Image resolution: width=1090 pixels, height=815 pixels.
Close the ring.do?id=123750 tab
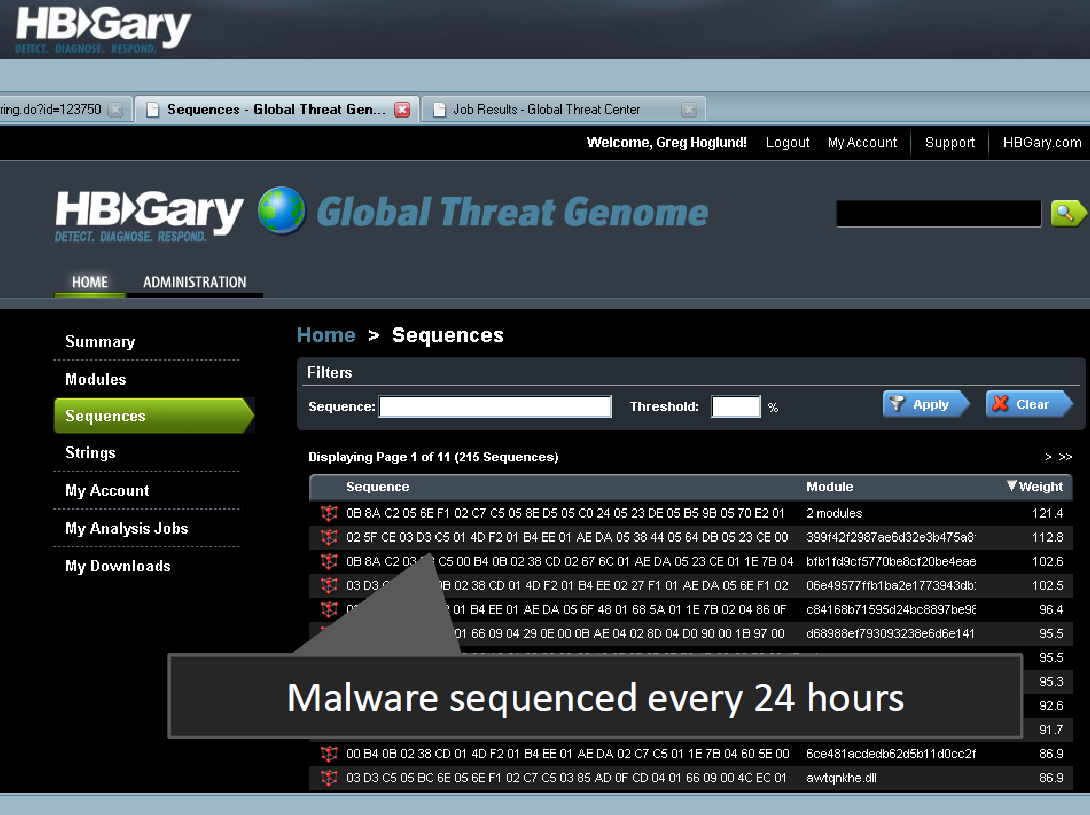[x=116, y=110]
